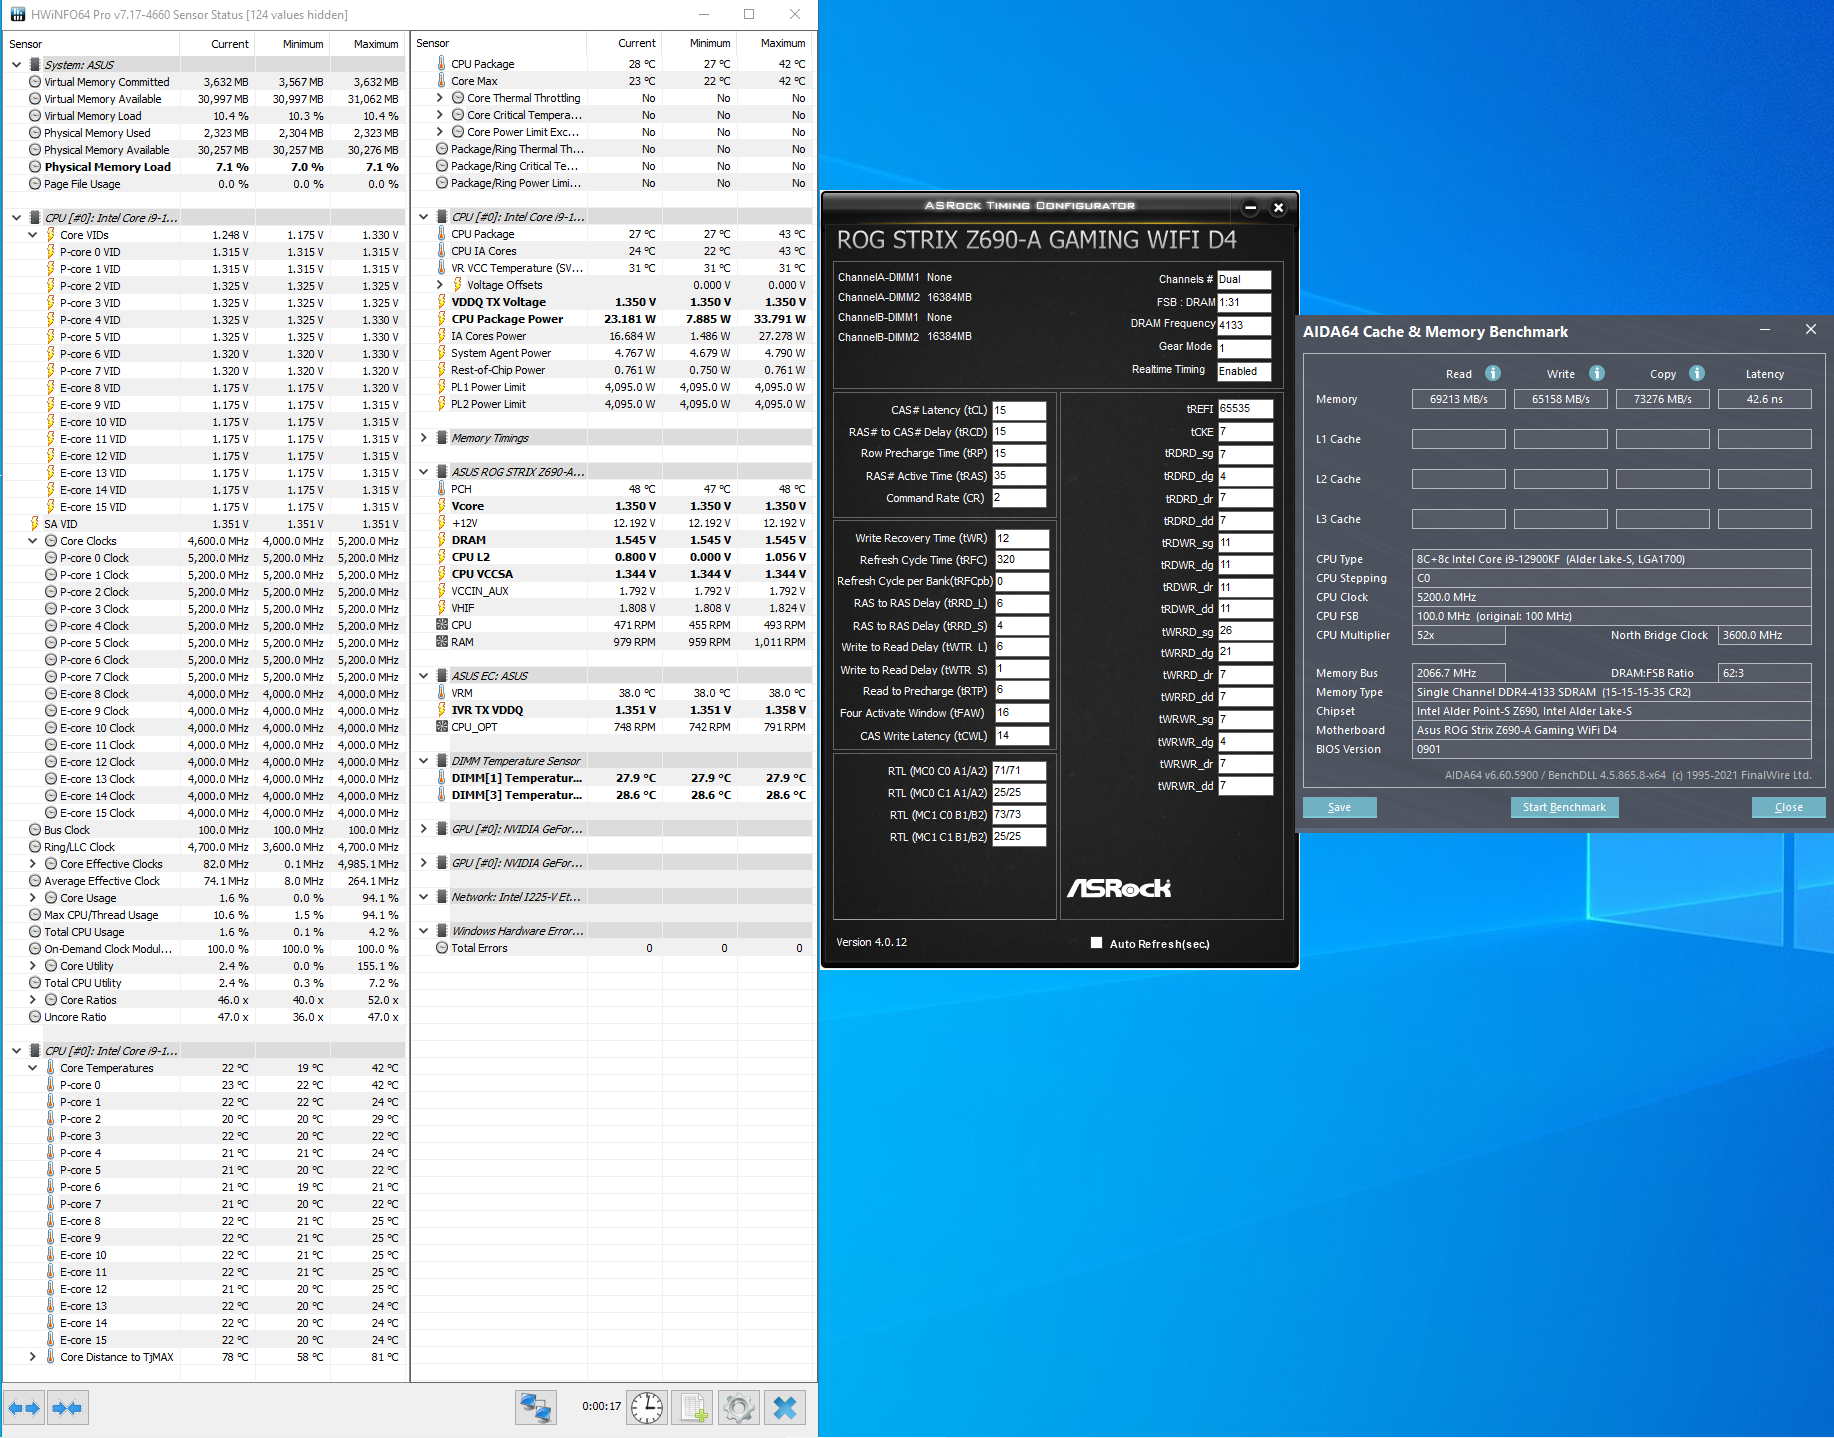Open HWiNFO sensor settings gear icon

(x=739, y=1408)
